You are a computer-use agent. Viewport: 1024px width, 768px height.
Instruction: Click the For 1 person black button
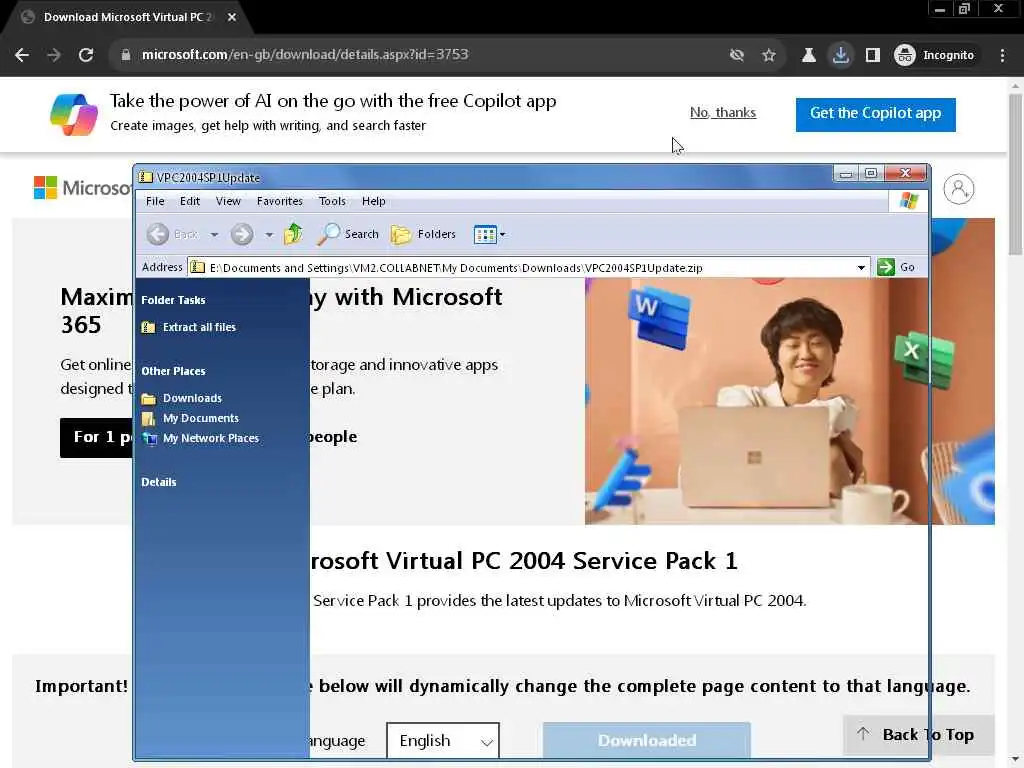tap(96, 438)
